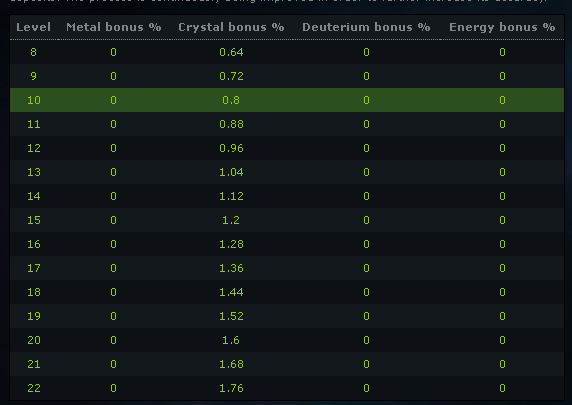Select the level 12 cell
The image size is (572, 405).
tap(34, 148)
